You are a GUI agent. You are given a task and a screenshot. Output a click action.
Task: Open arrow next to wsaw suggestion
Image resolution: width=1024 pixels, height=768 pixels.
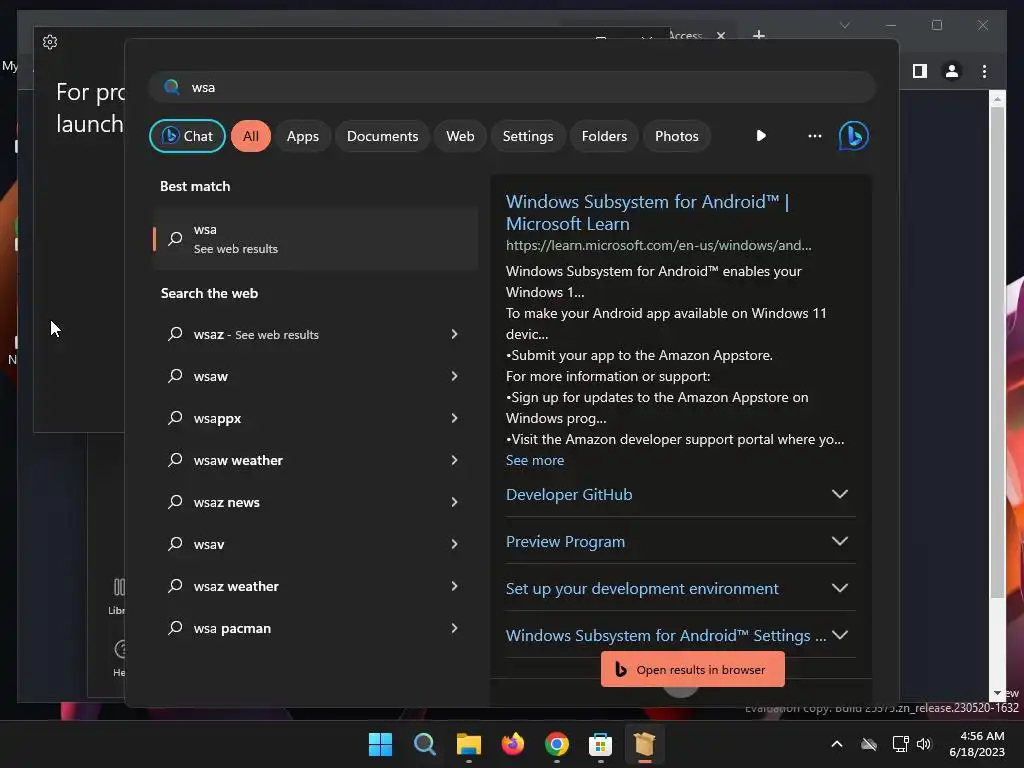[455, 376]
